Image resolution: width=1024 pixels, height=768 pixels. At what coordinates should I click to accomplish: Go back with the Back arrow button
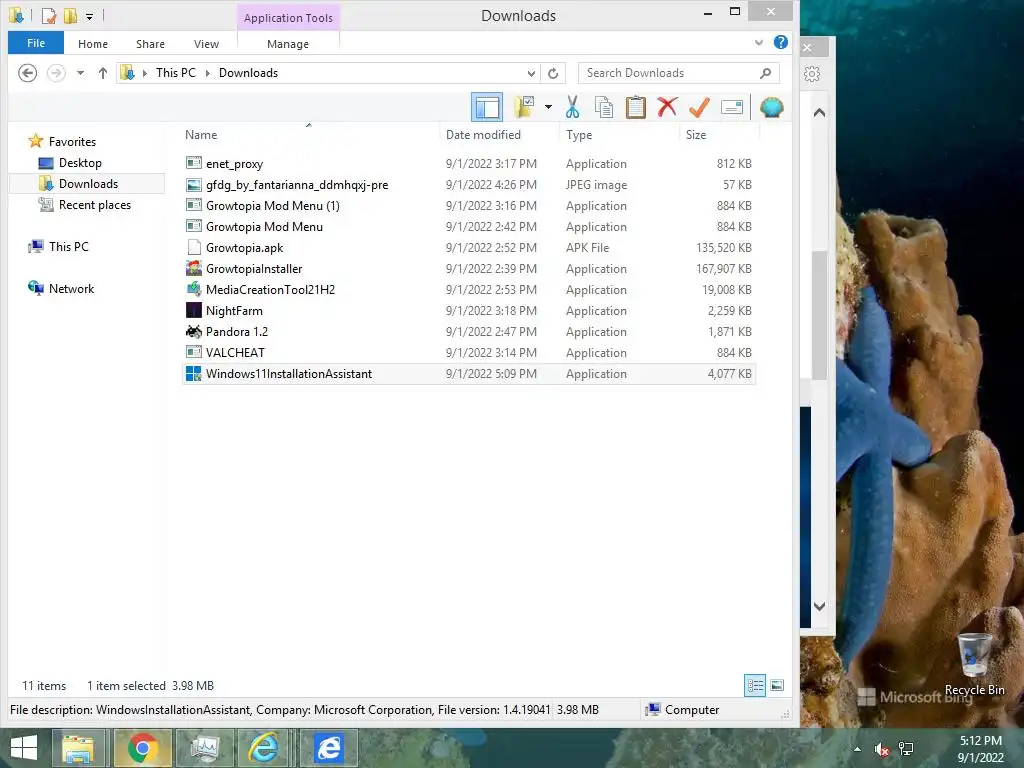[x=27, y=73]
